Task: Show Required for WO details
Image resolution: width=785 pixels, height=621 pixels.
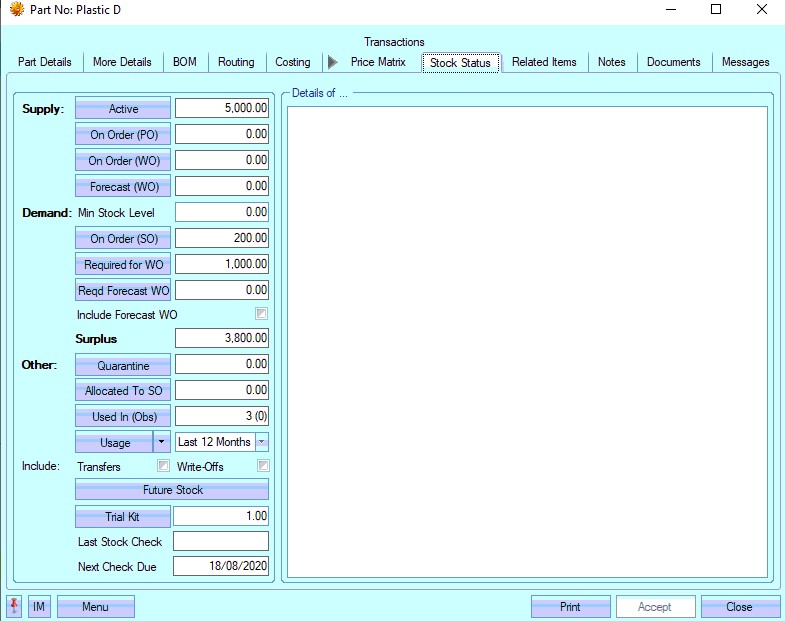Action: (x=123, y=265)
